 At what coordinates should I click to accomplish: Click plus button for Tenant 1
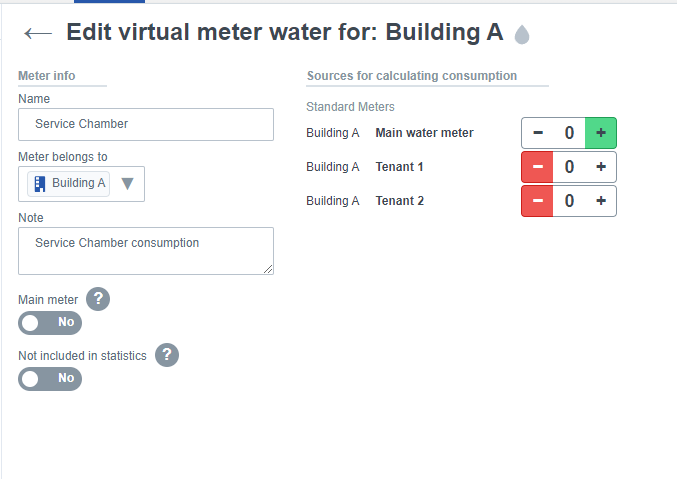coord(601,167)
